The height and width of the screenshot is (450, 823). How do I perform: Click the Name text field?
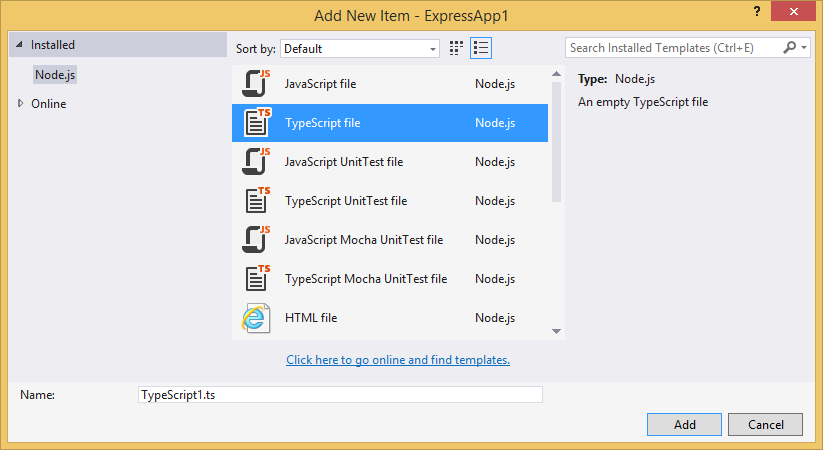click(340, 395)
